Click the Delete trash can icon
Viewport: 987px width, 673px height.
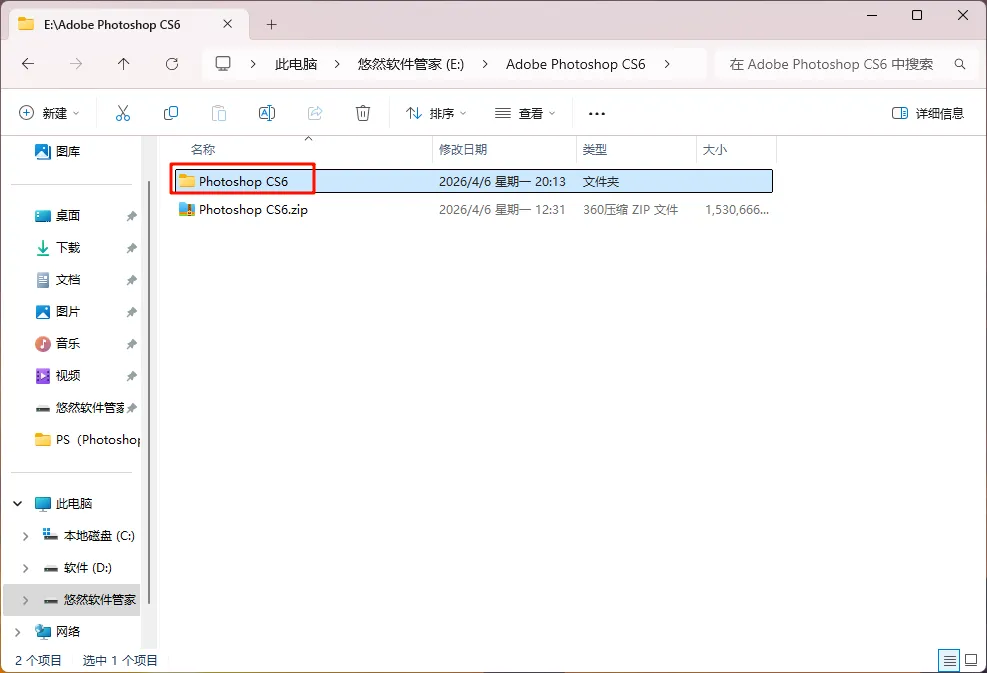click(363, 113)
